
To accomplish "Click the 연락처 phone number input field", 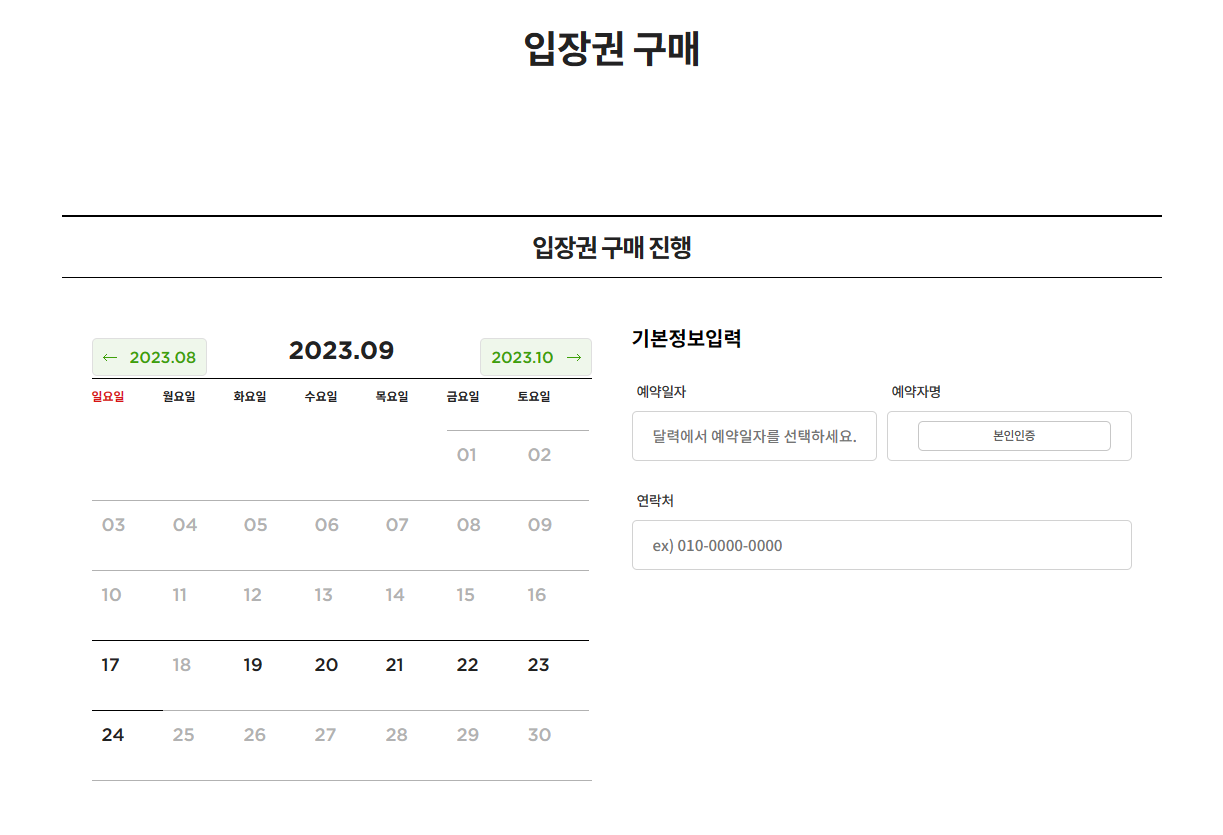I will (x=881, y=544).
